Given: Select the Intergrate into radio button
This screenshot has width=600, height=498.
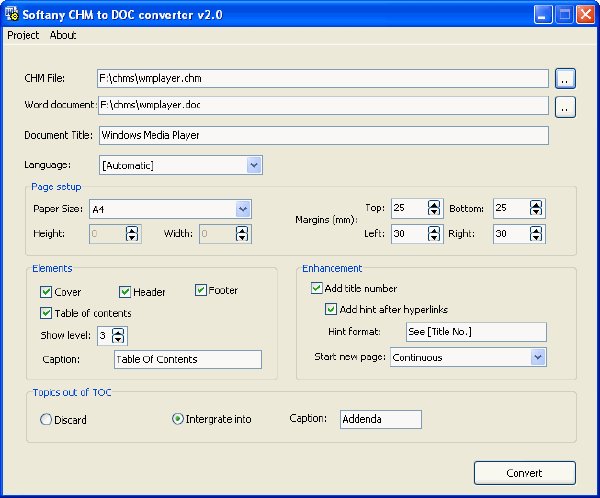Looking at the screenshot, I should point(178,419).
